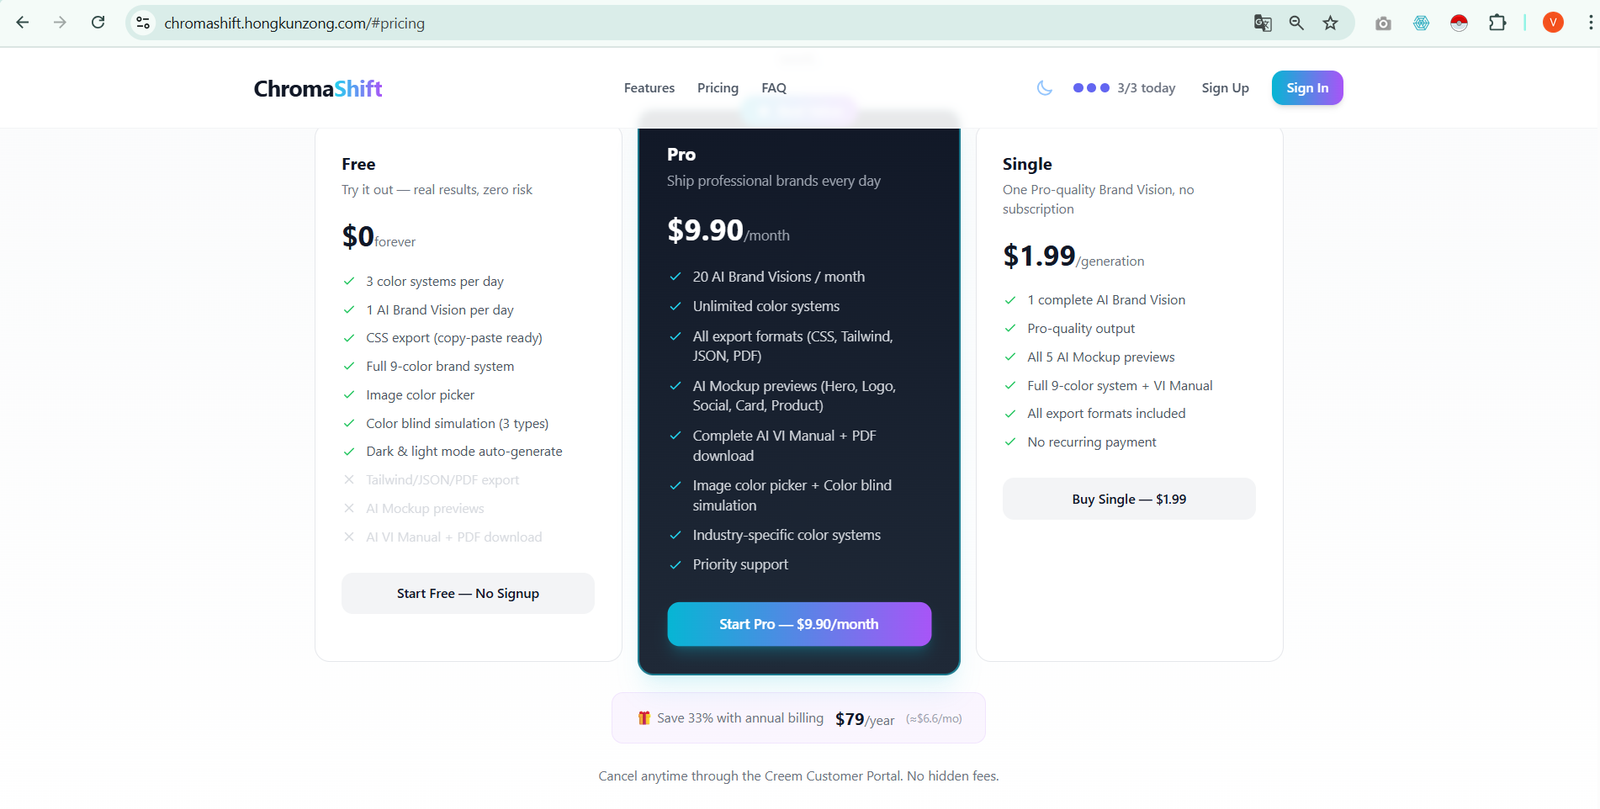Screen dimensions: 1600x809
Task: Reload the page
Action: coord(98,22)
